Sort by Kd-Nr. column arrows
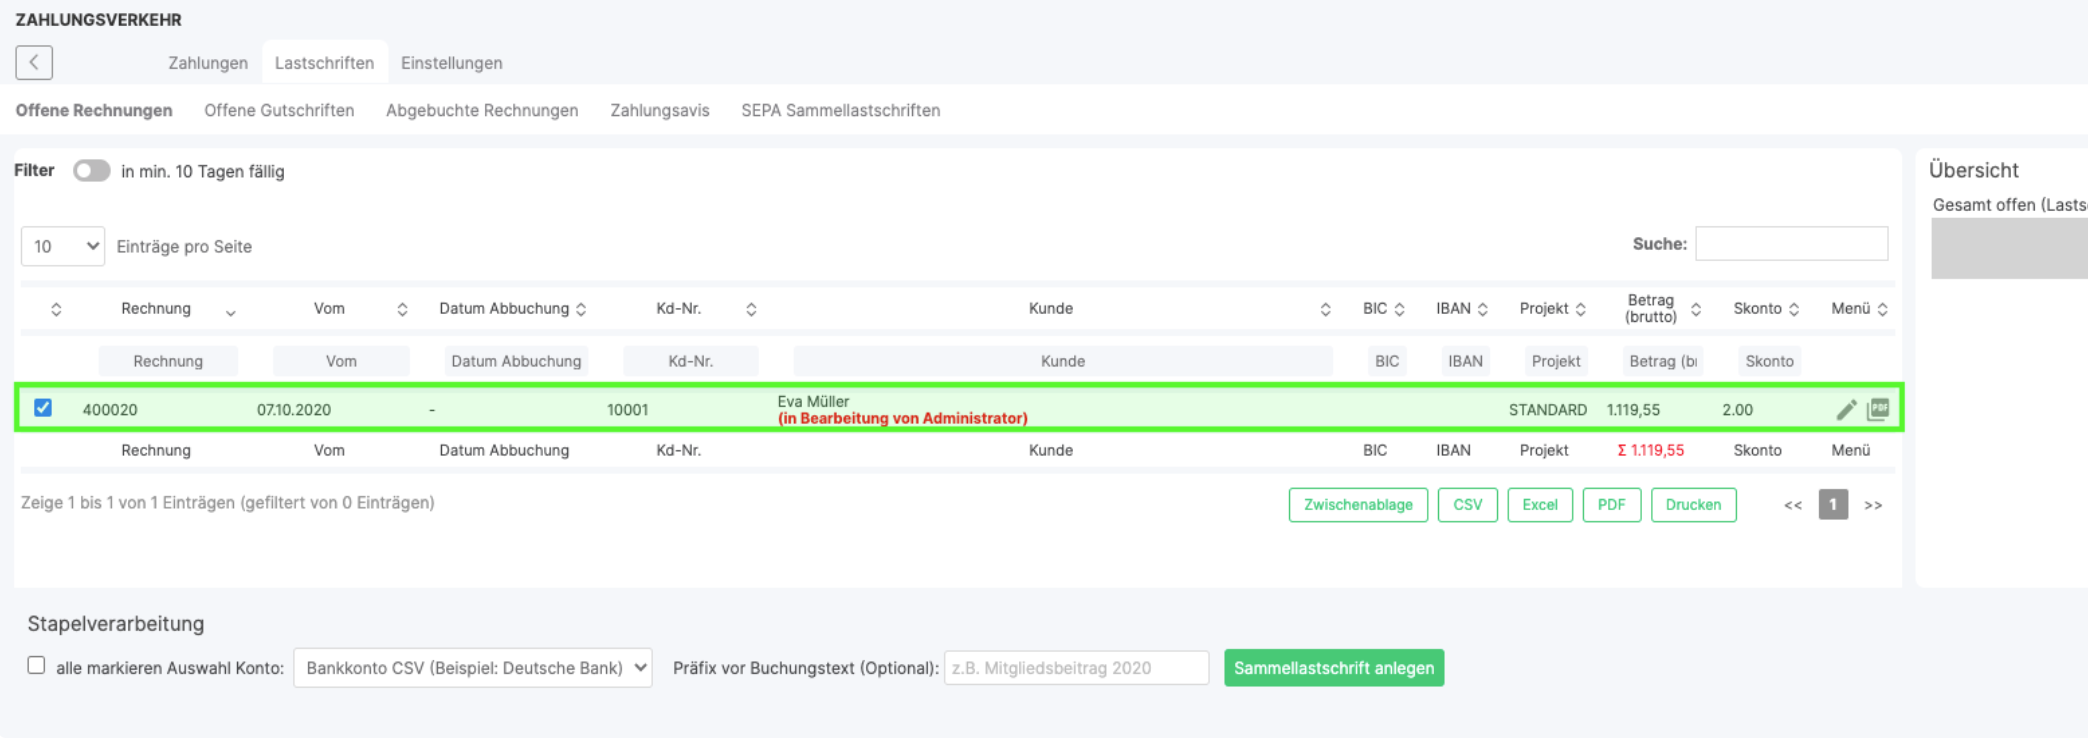 [751, 309]
